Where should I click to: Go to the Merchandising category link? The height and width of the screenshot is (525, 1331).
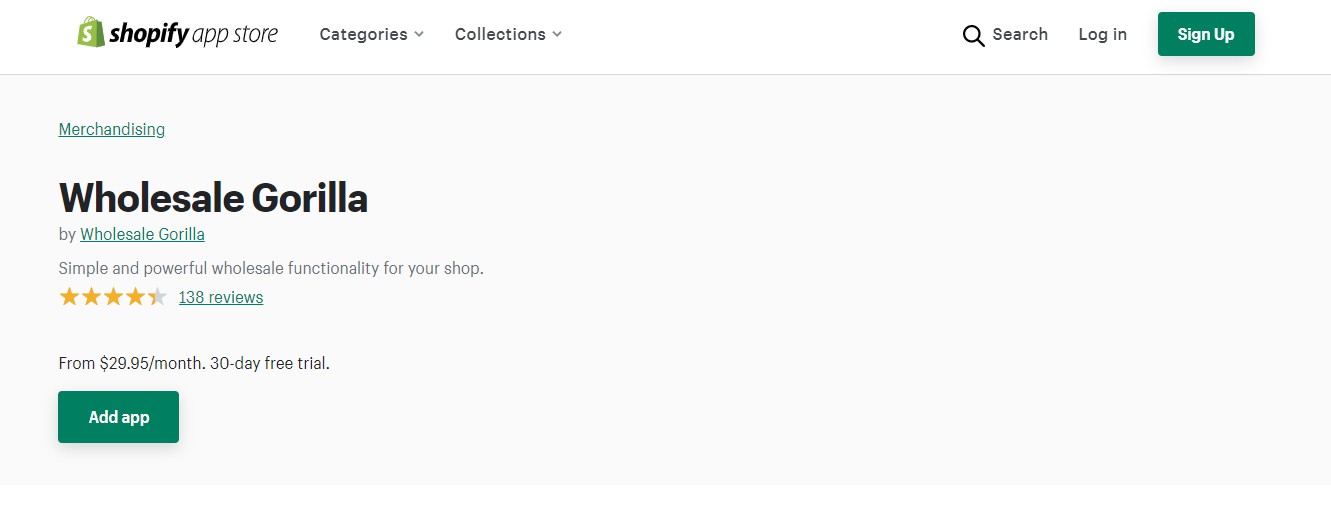112,129
